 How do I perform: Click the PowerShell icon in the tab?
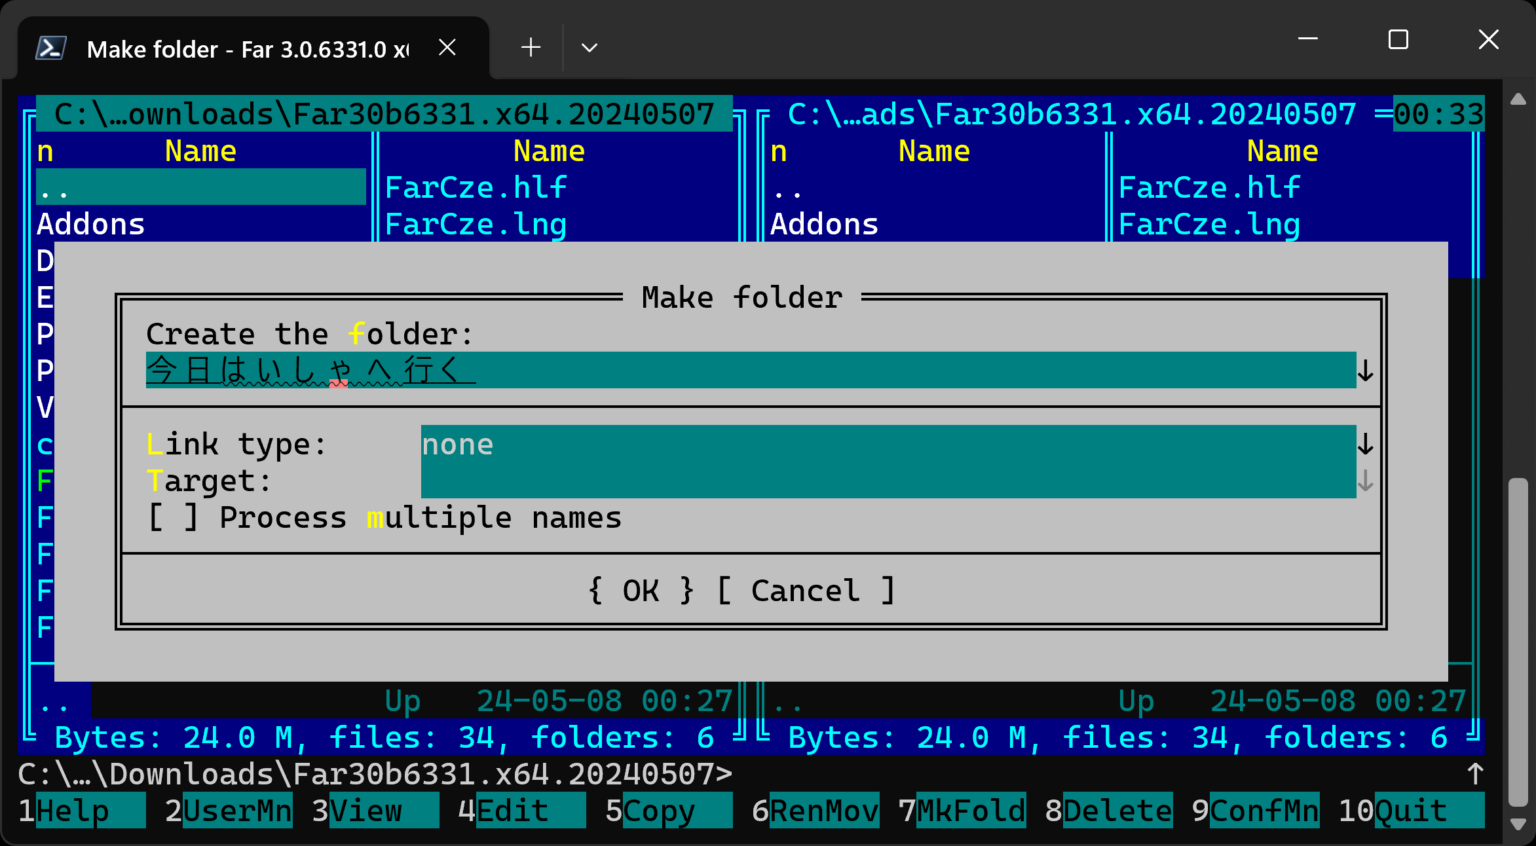(51, 48)
